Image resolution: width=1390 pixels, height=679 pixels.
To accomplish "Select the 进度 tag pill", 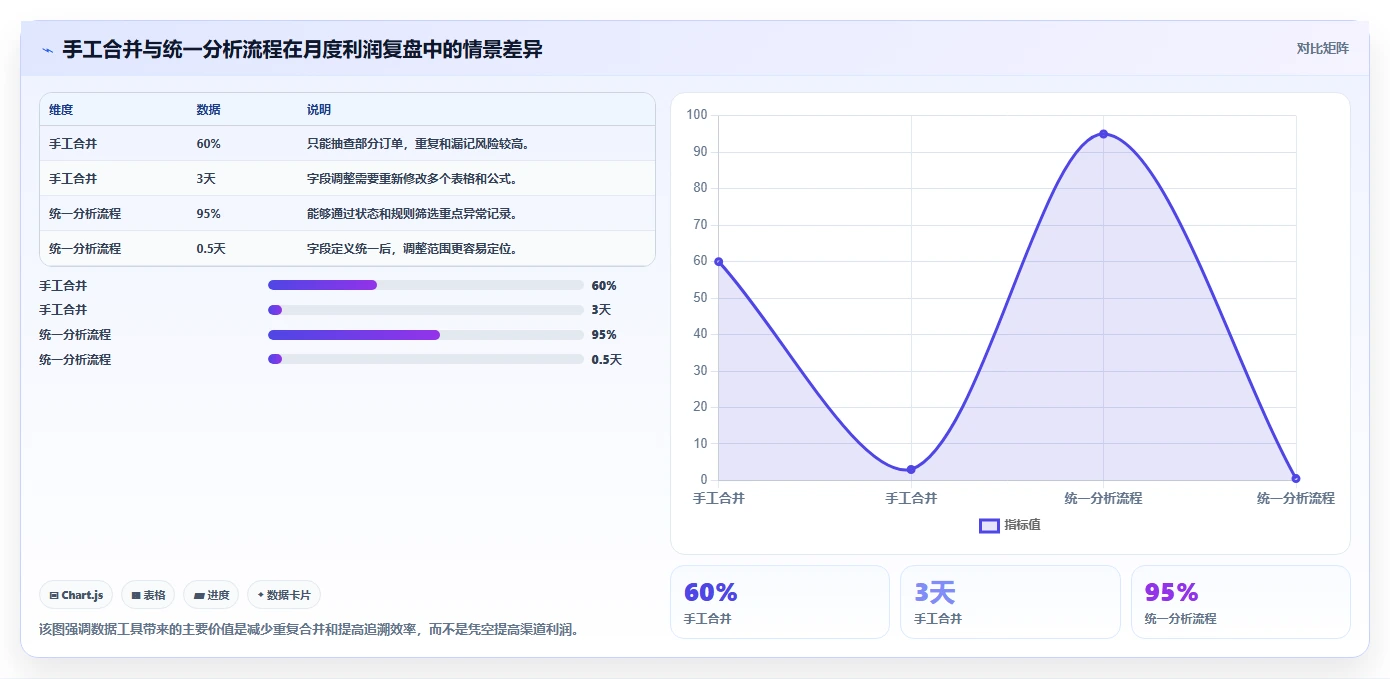I will click(211, 595).
